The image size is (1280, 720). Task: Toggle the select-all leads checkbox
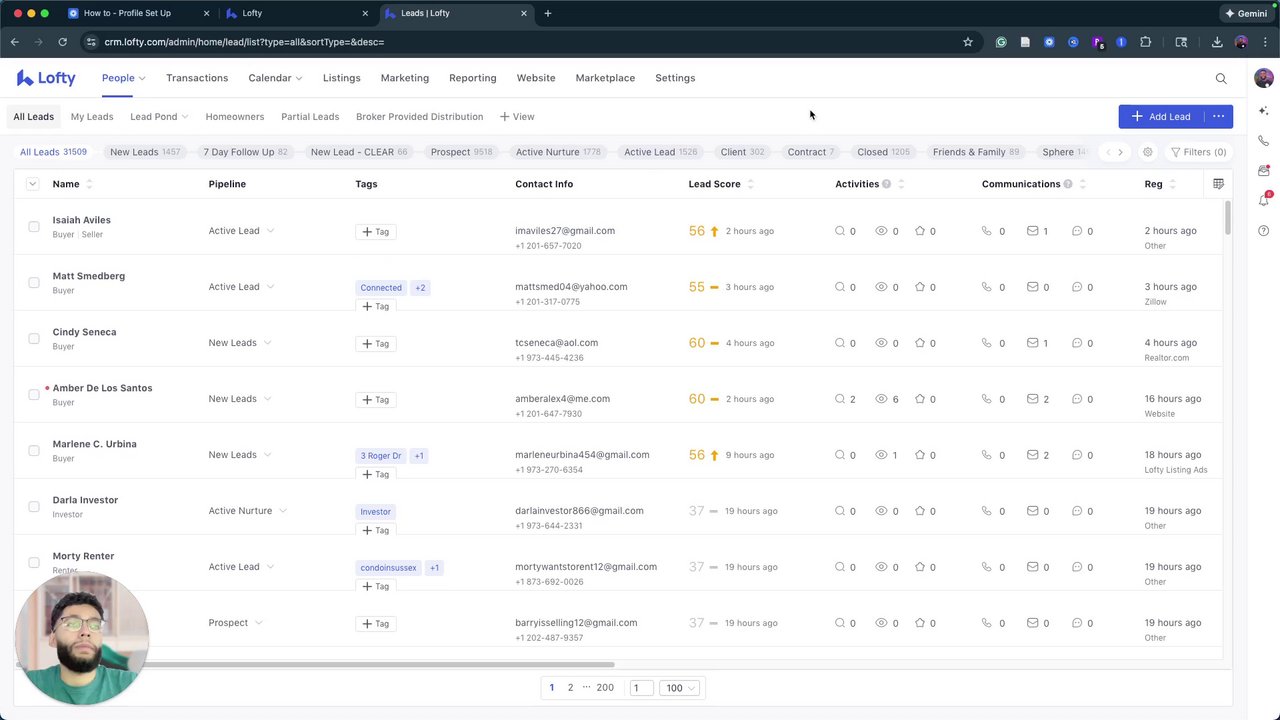click(32, 184)
